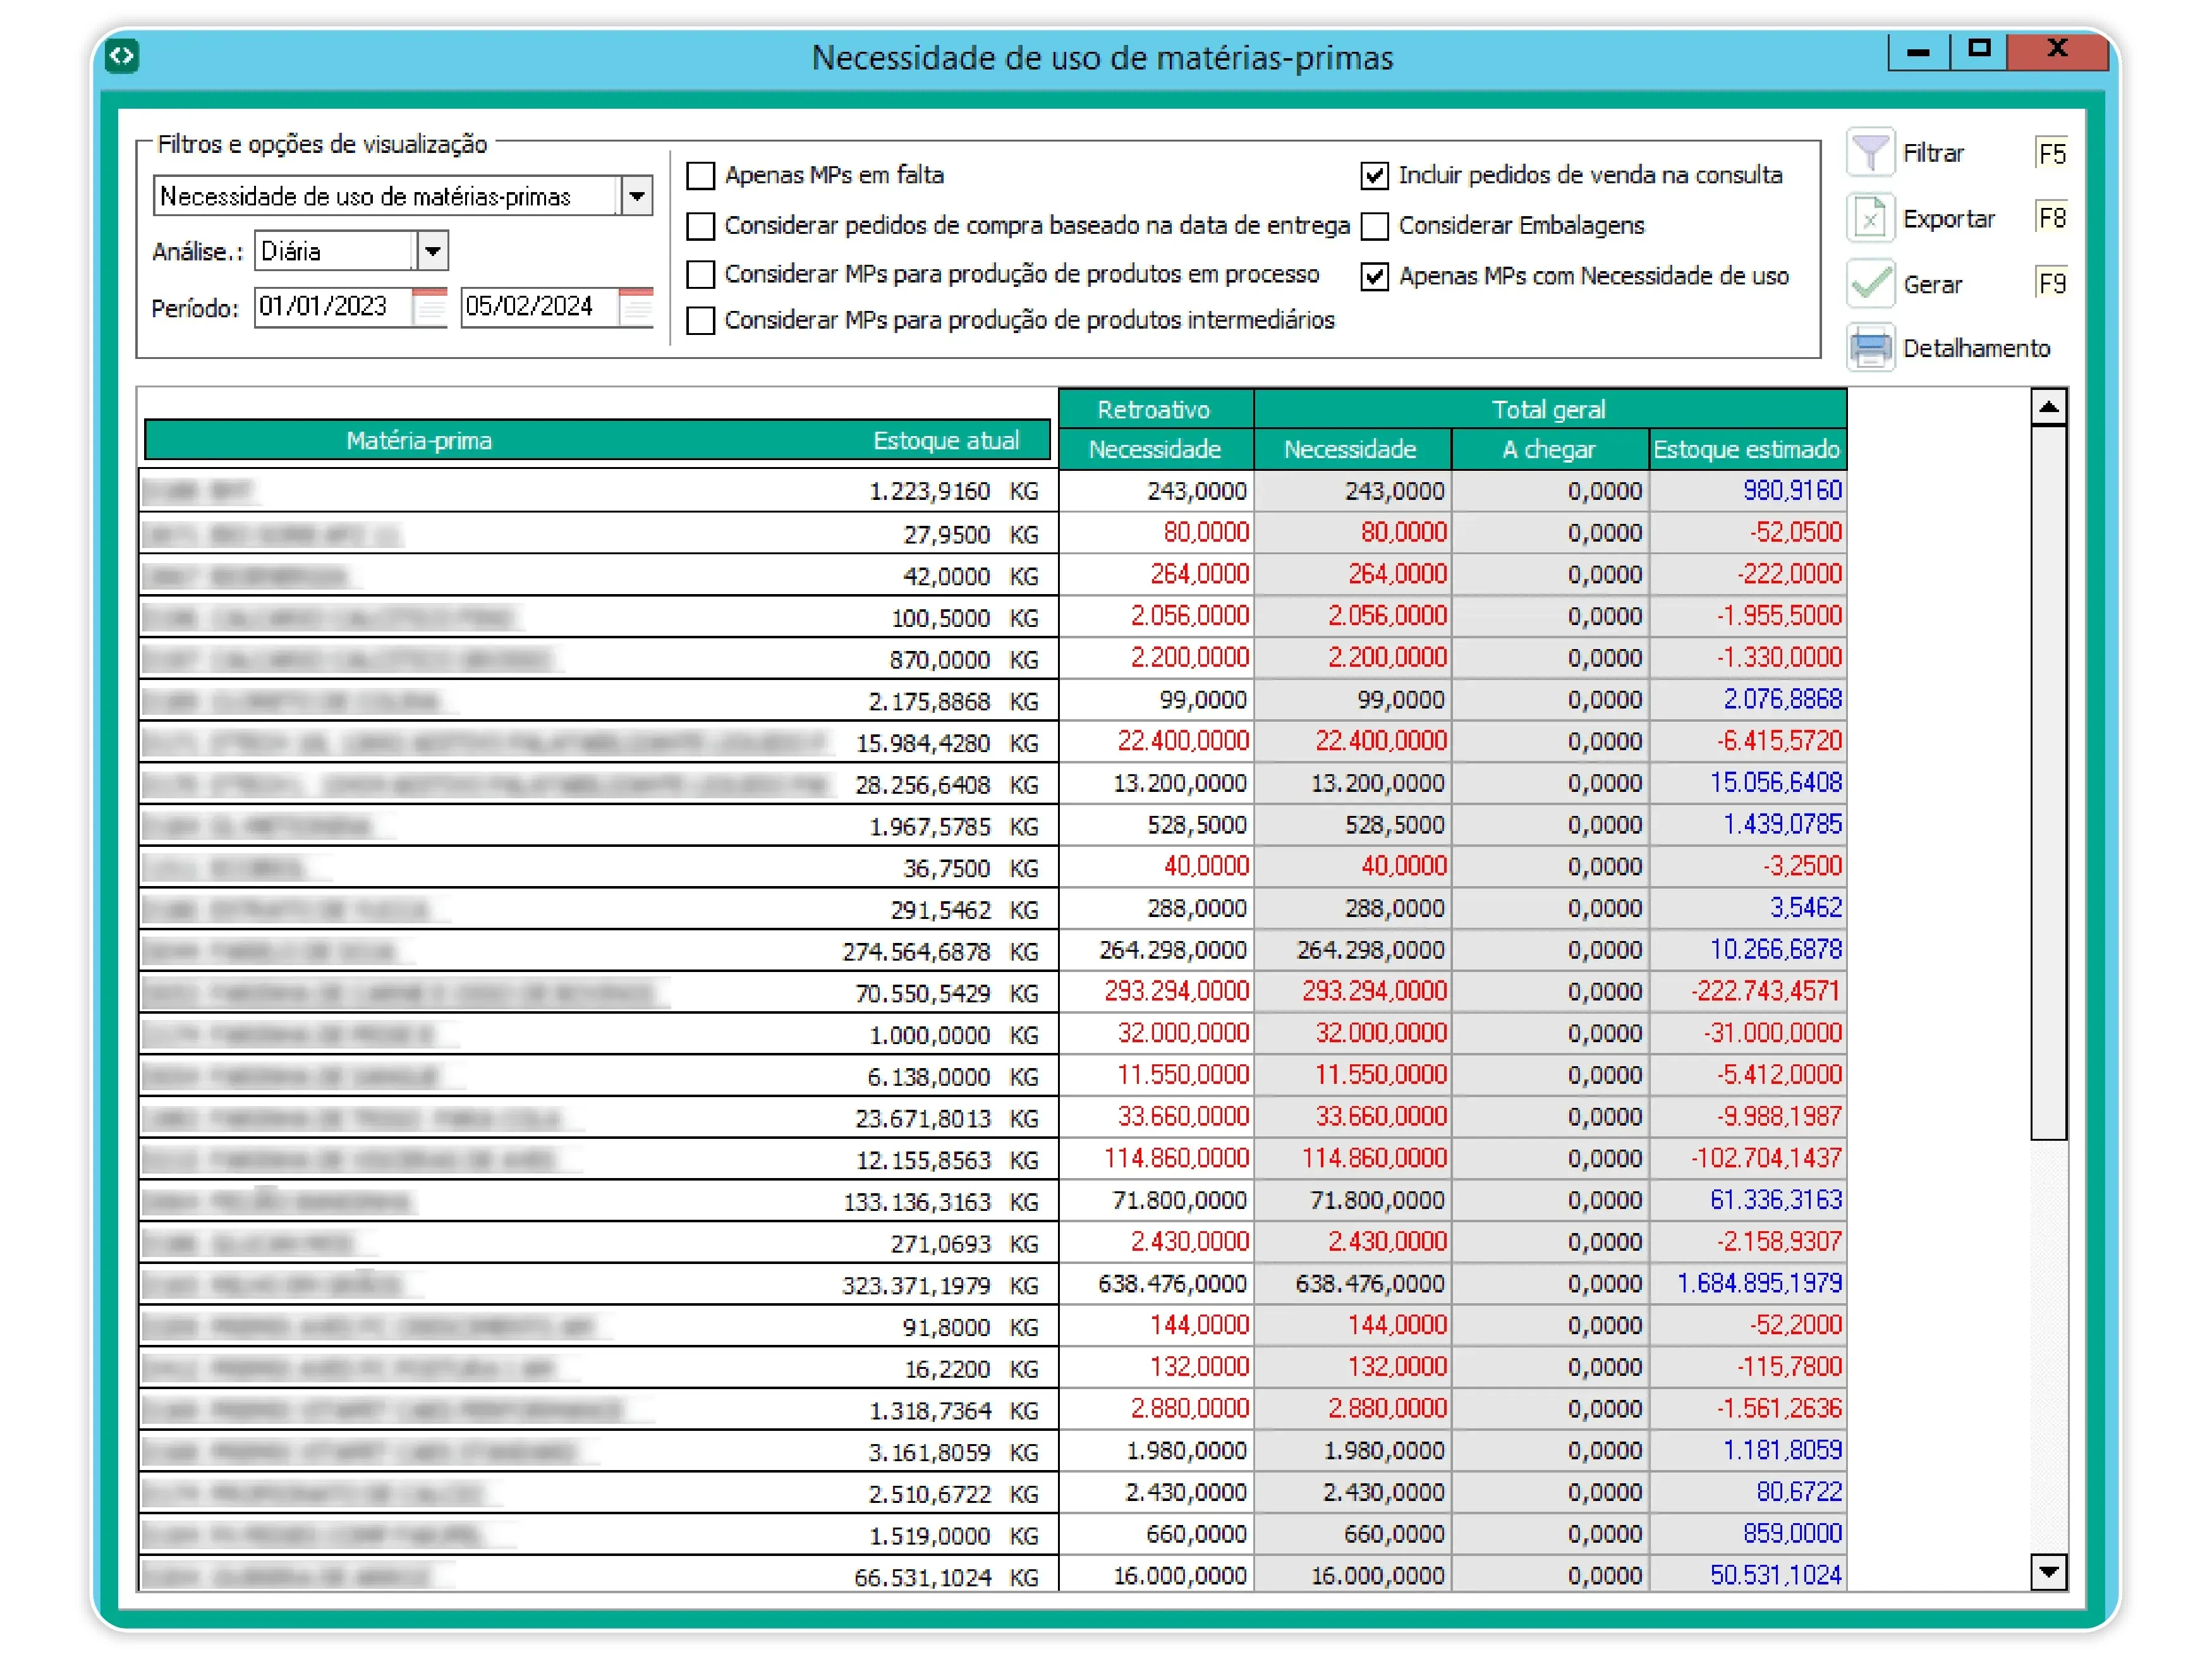This screenshot has width=2212, height=1659.
Task: Select stock cell 15.984,4280 KG
Action: click(947, 744)
